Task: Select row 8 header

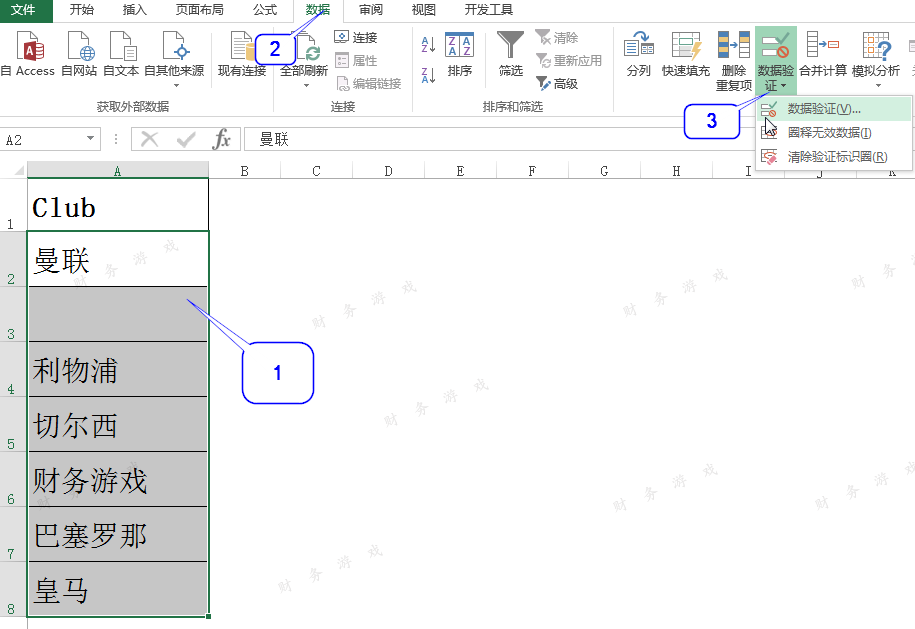Action: point(13,590)
